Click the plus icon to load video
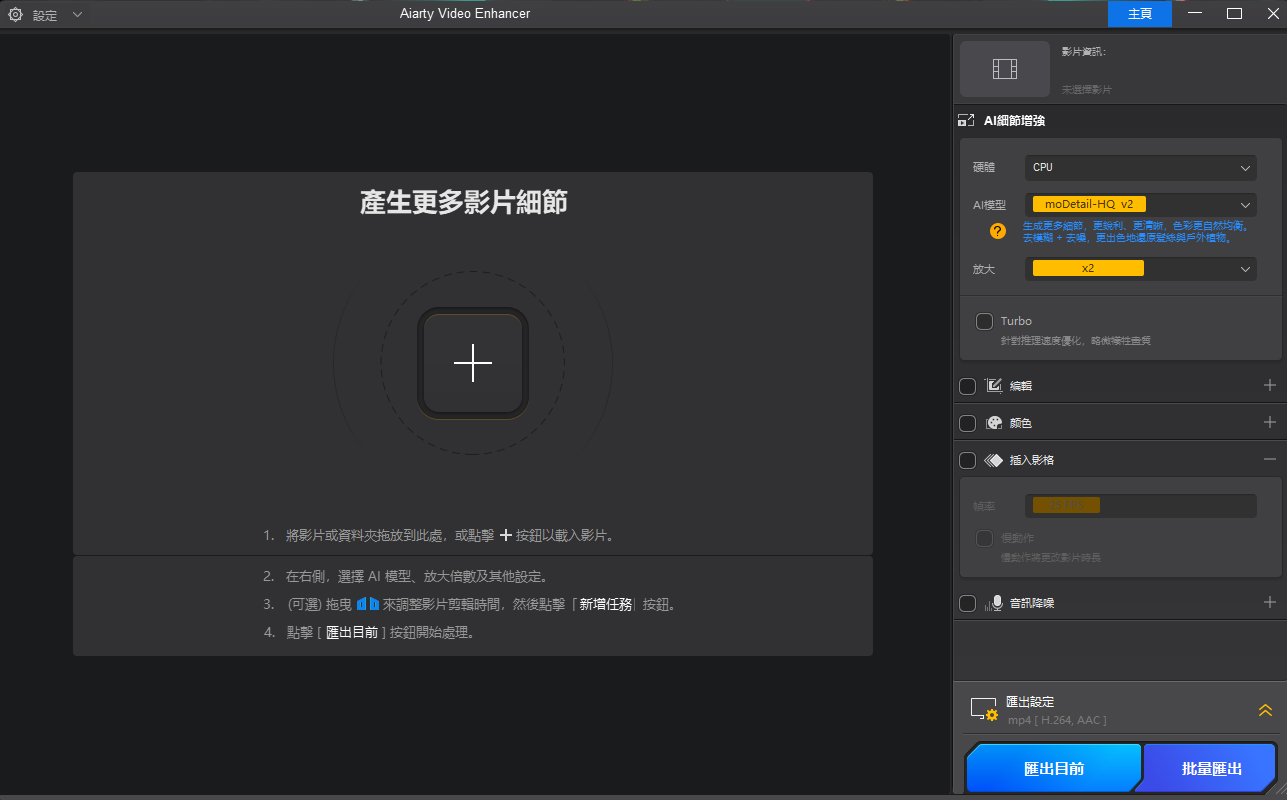The height and width of the screenshot is (800, 1287). (x=472, y=363)
